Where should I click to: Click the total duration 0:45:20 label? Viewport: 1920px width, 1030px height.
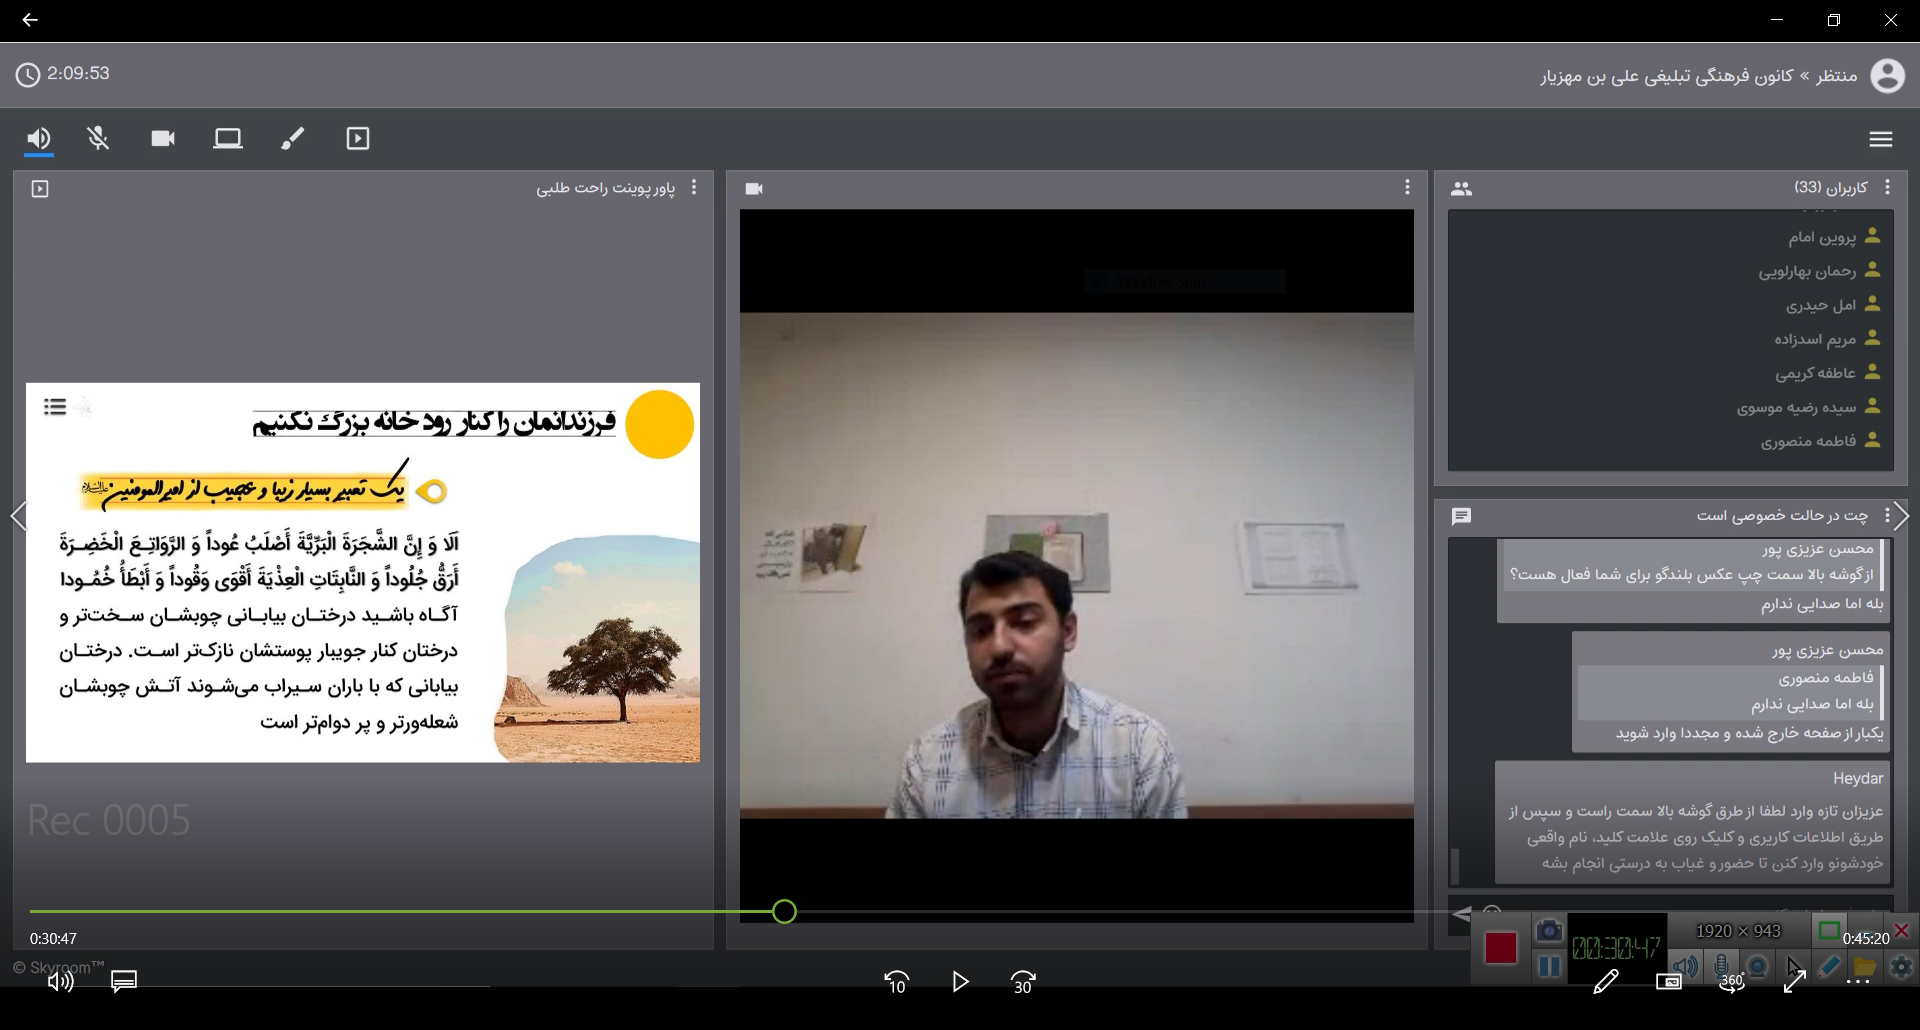pyautogui.click(x=1866, y=939)
